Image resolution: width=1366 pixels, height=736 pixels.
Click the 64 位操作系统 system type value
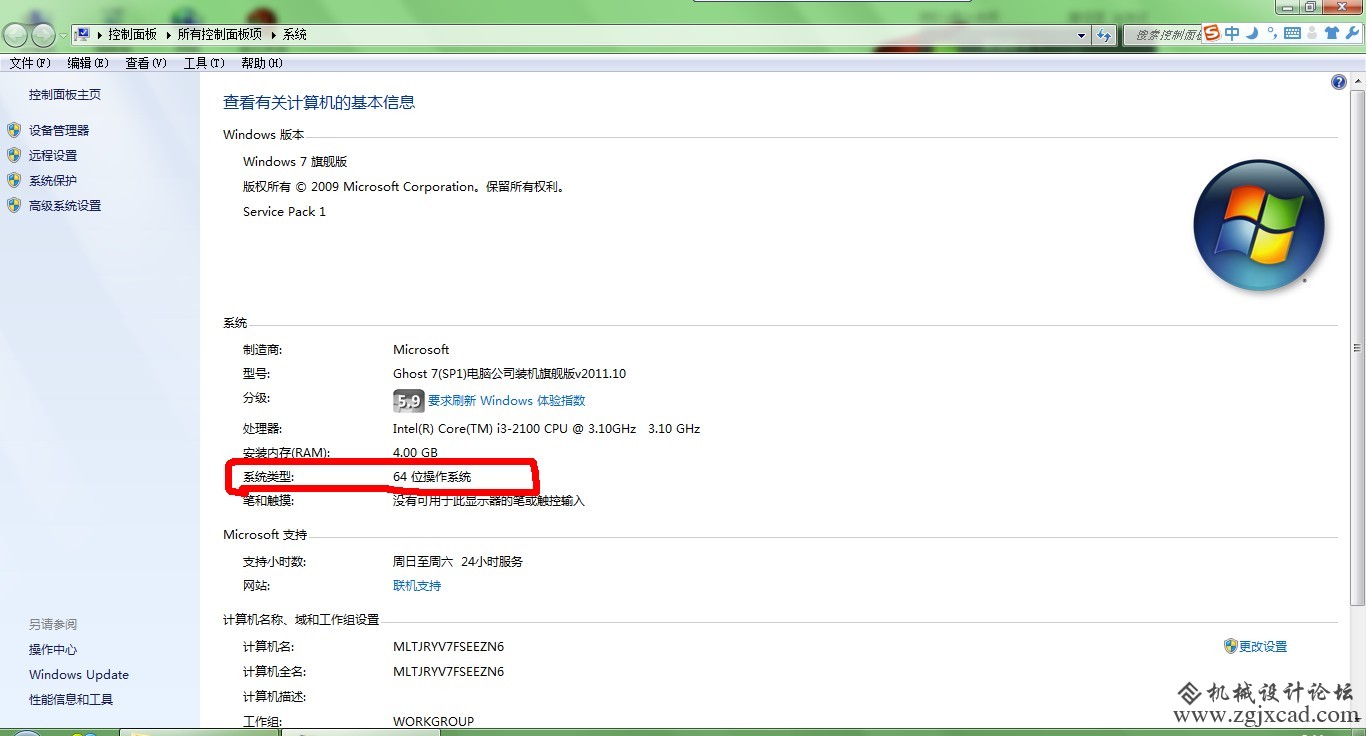(x=432, y=477)
